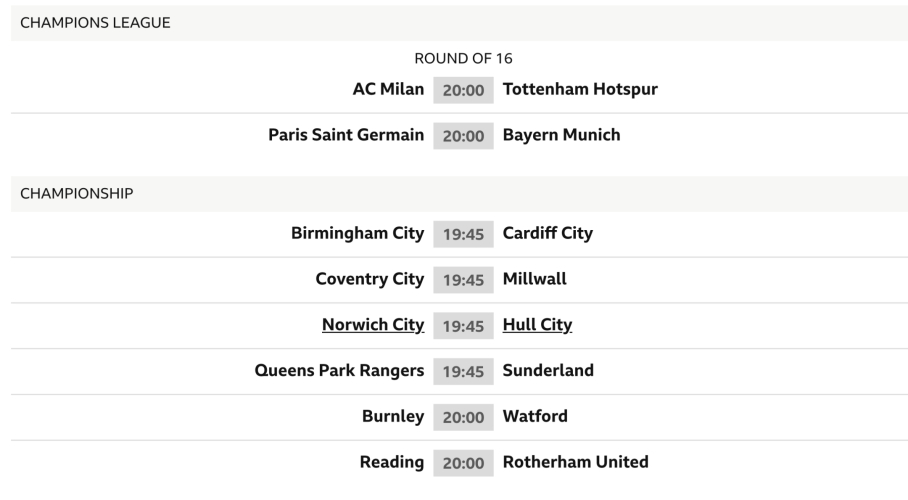Open the Birmingham City fixture
908x500 pixels.
click(x=357, y=233)
